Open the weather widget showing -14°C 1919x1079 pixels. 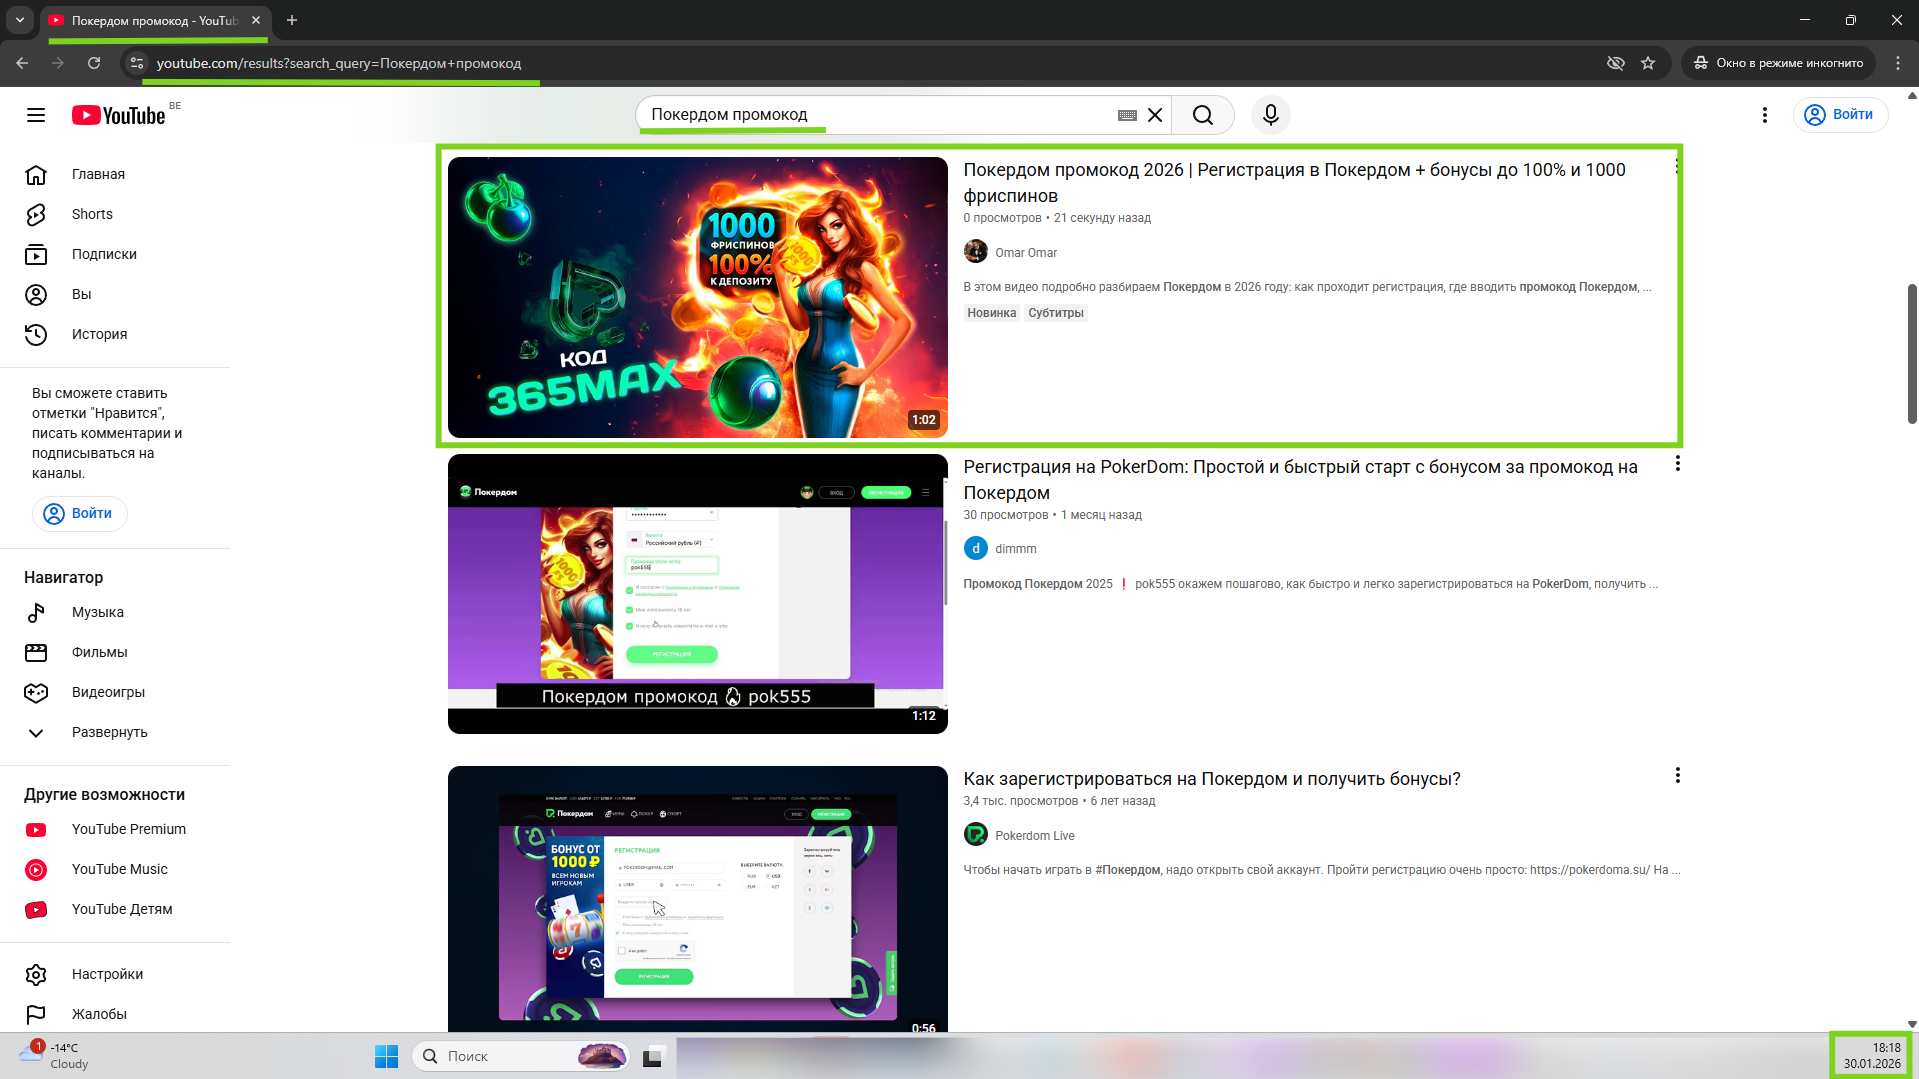(x=55, y=1056)
